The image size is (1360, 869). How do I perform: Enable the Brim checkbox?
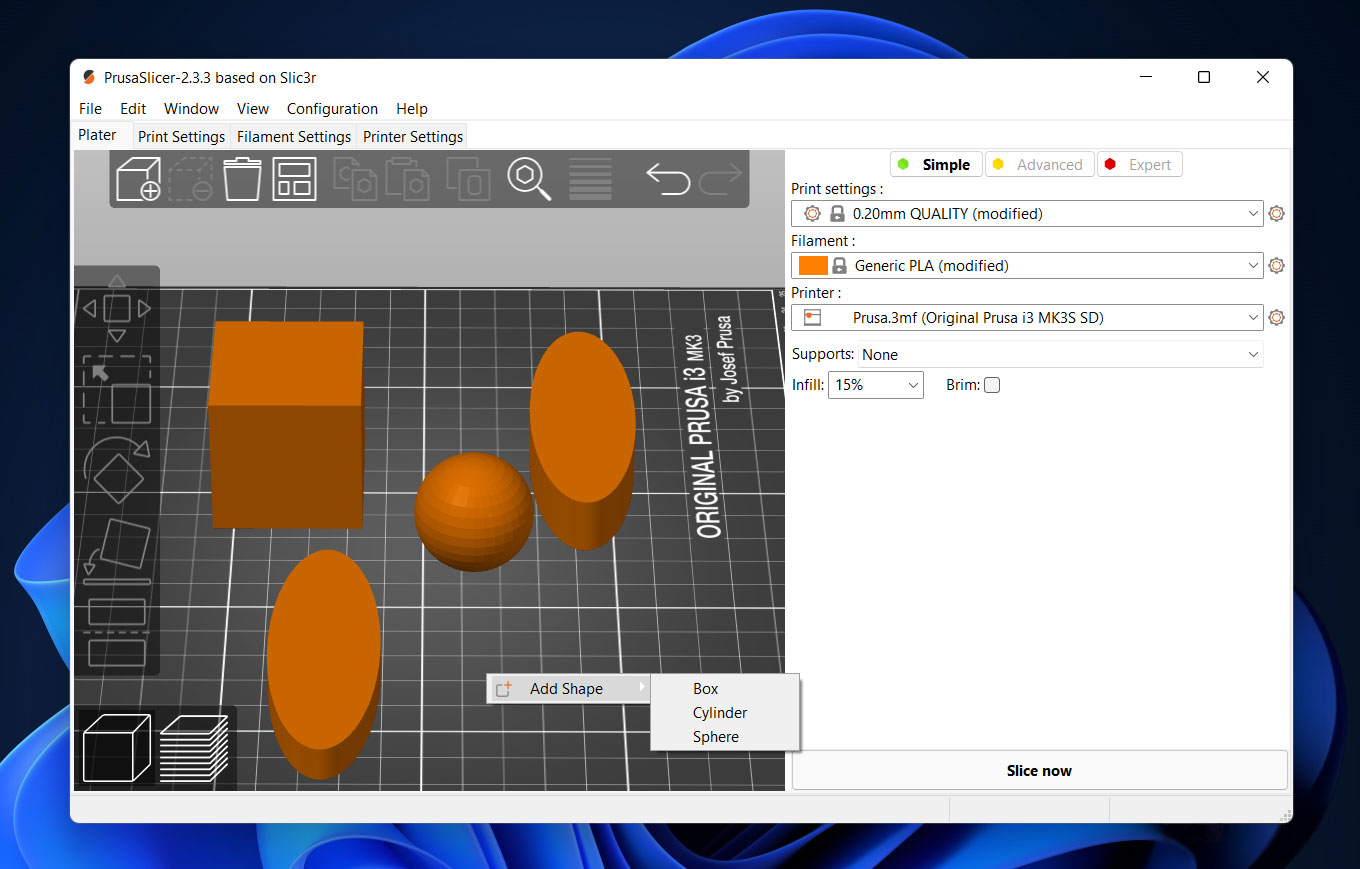[992, 385]
